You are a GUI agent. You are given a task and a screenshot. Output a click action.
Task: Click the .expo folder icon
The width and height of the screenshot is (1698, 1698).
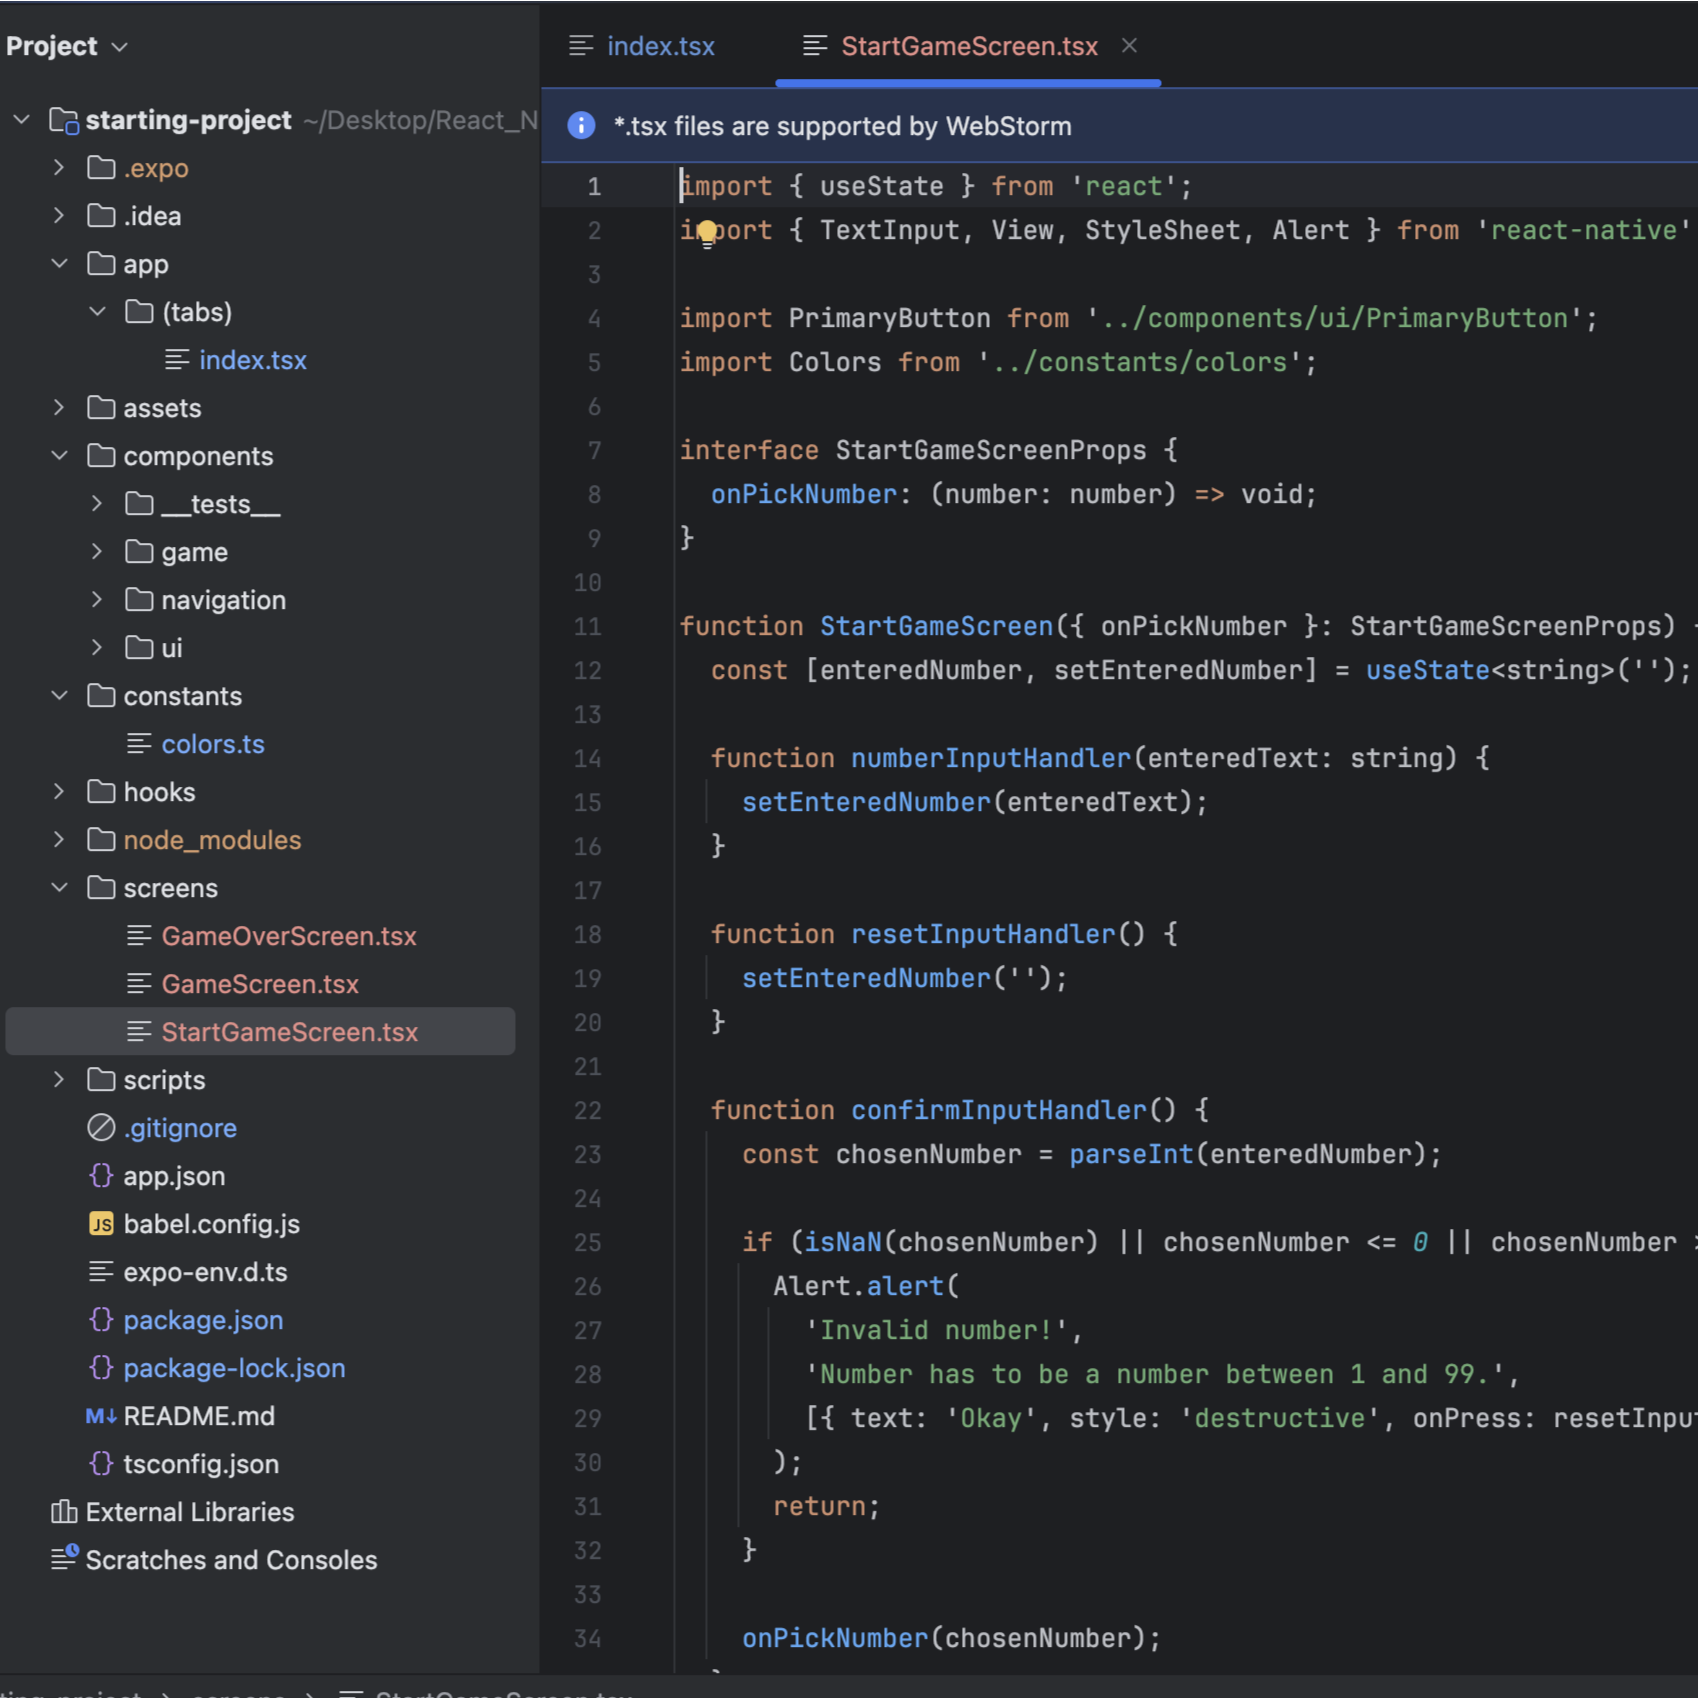101,167
